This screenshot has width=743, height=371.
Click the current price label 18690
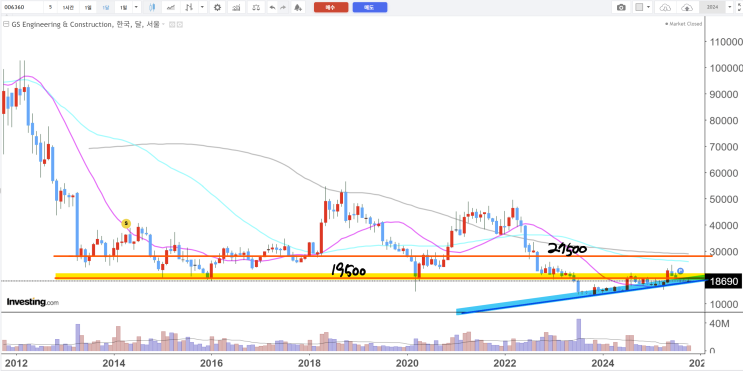tap(724, 281)
